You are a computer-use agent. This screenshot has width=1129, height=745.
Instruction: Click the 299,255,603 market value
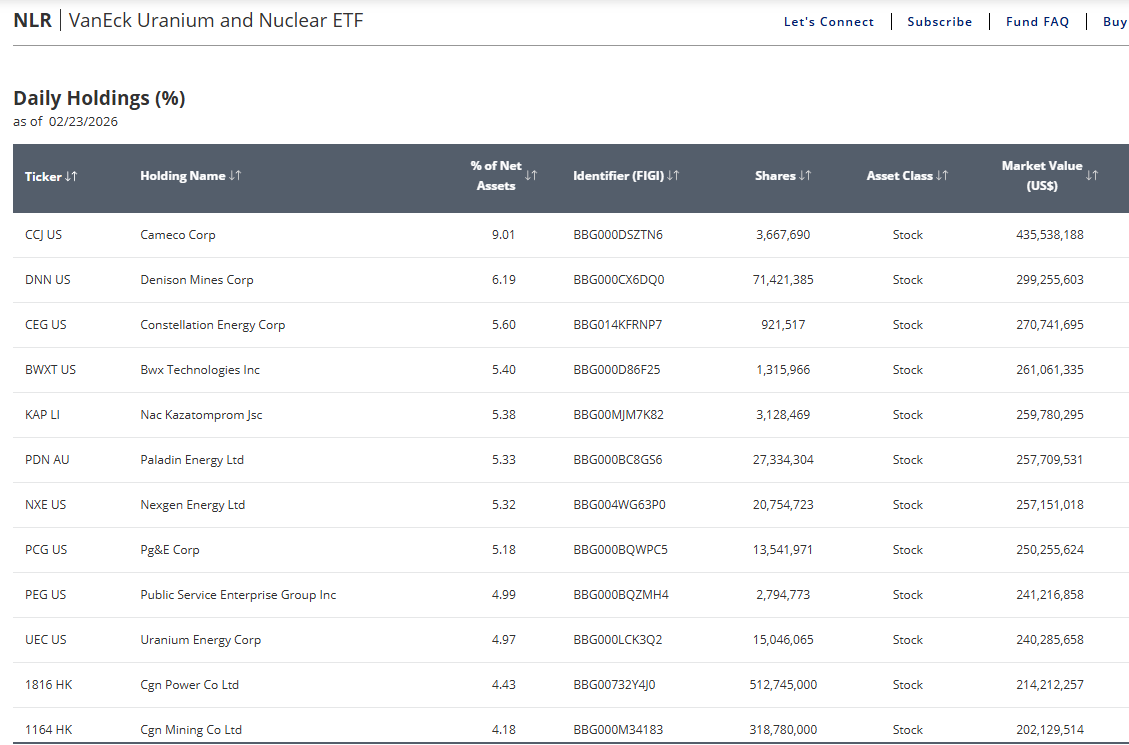[x=1050, y=280]
